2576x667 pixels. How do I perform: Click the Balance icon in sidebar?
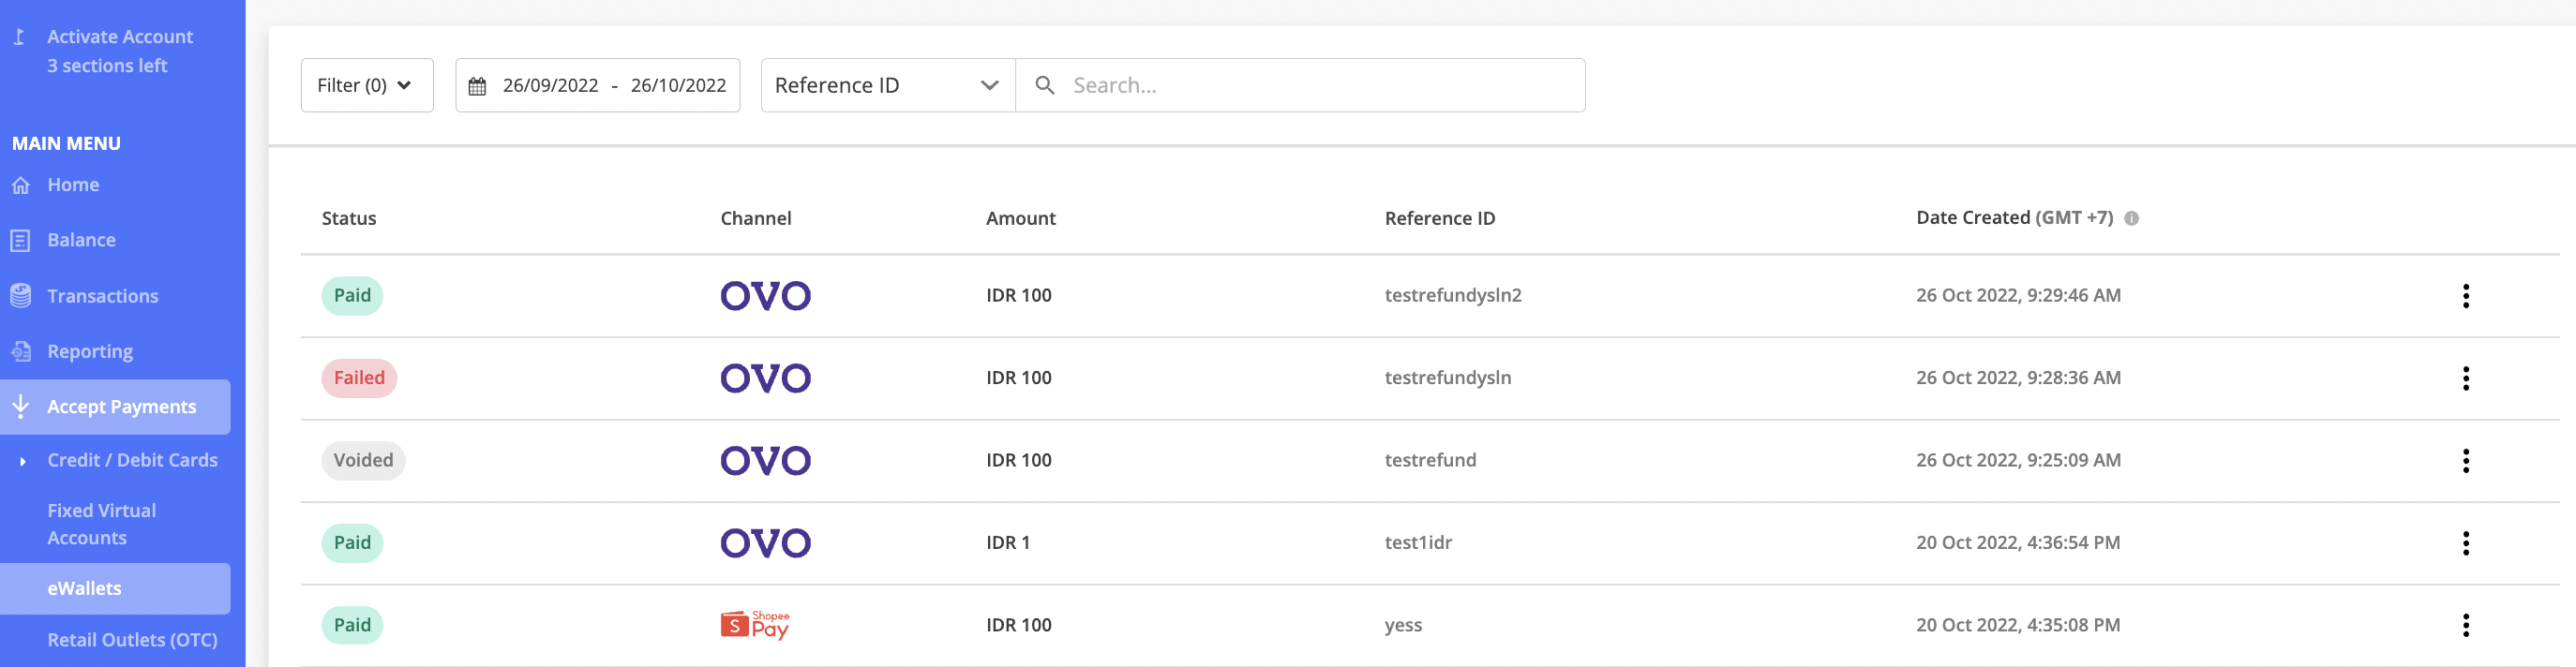click(20, 240)
